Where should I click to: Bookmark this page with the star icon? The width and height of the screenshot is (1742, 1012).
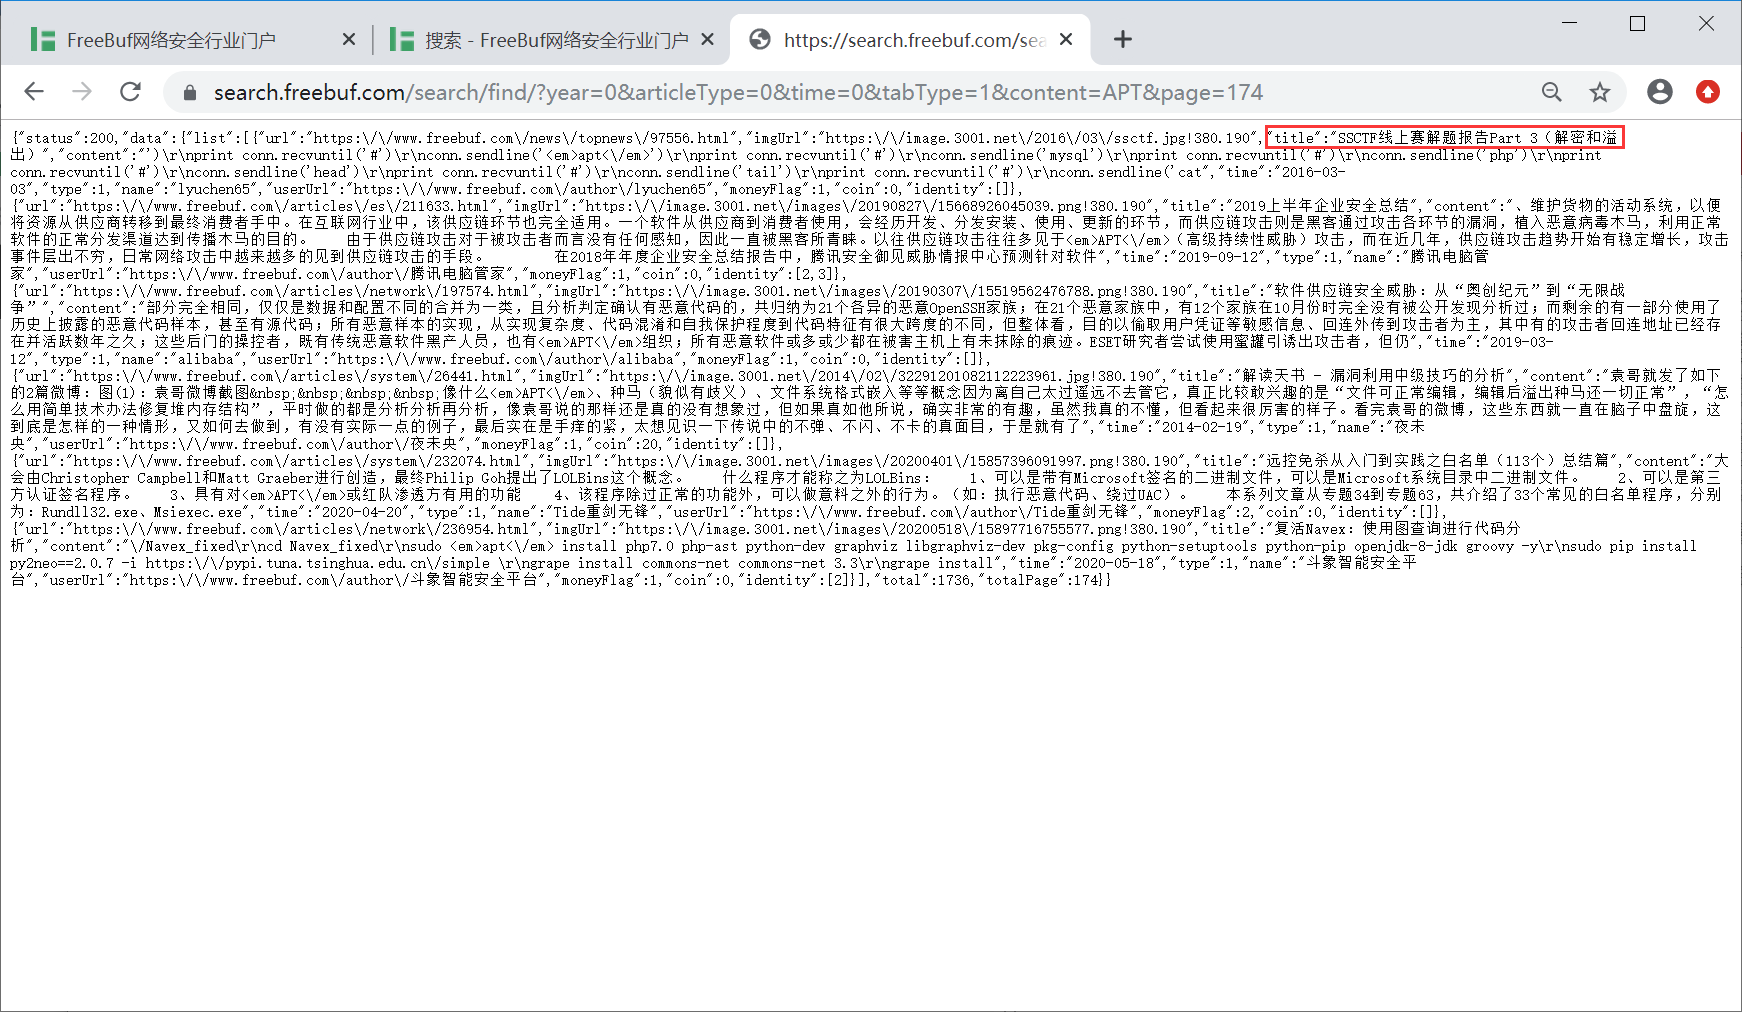(x=1600, y=92)
